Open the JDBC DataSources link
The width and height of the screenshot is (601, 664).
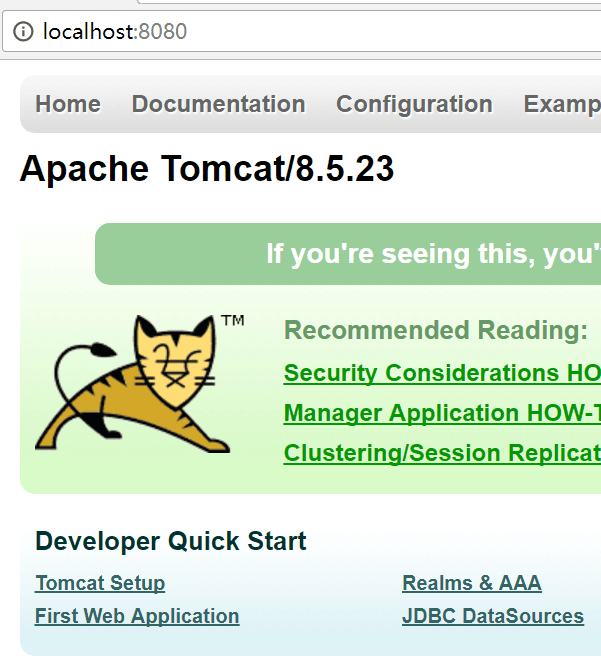[493, 616]
